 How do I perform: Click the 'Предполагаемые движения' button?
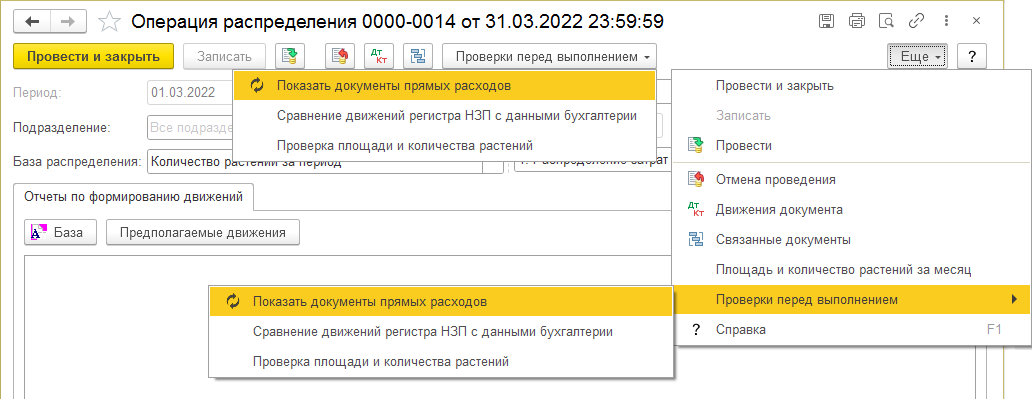(x=202, y=233)
